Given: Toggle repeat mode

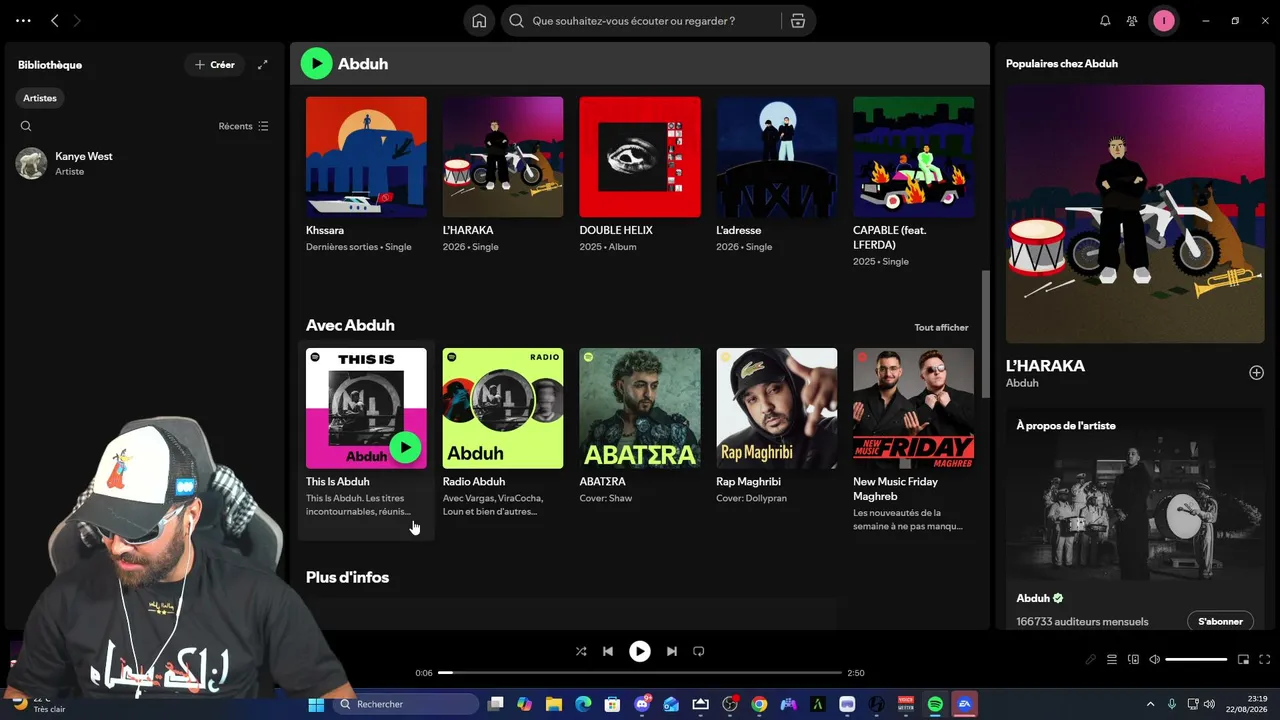Looking at the screenshot, I should (699, 651).
